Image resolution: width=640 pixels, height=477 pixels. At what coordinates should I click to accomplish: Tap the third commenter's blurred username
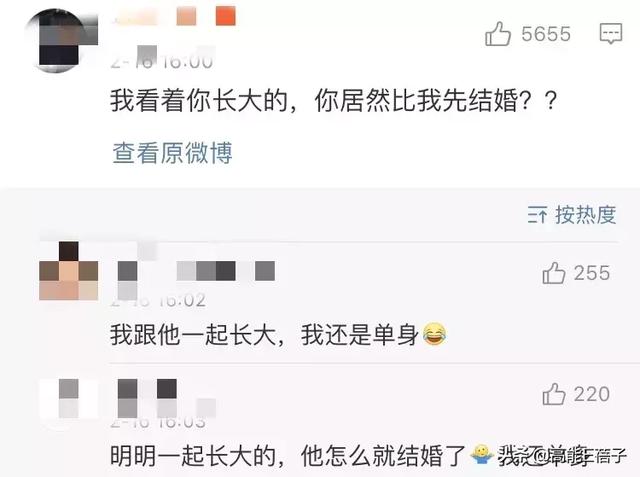[x=167, y=397]
